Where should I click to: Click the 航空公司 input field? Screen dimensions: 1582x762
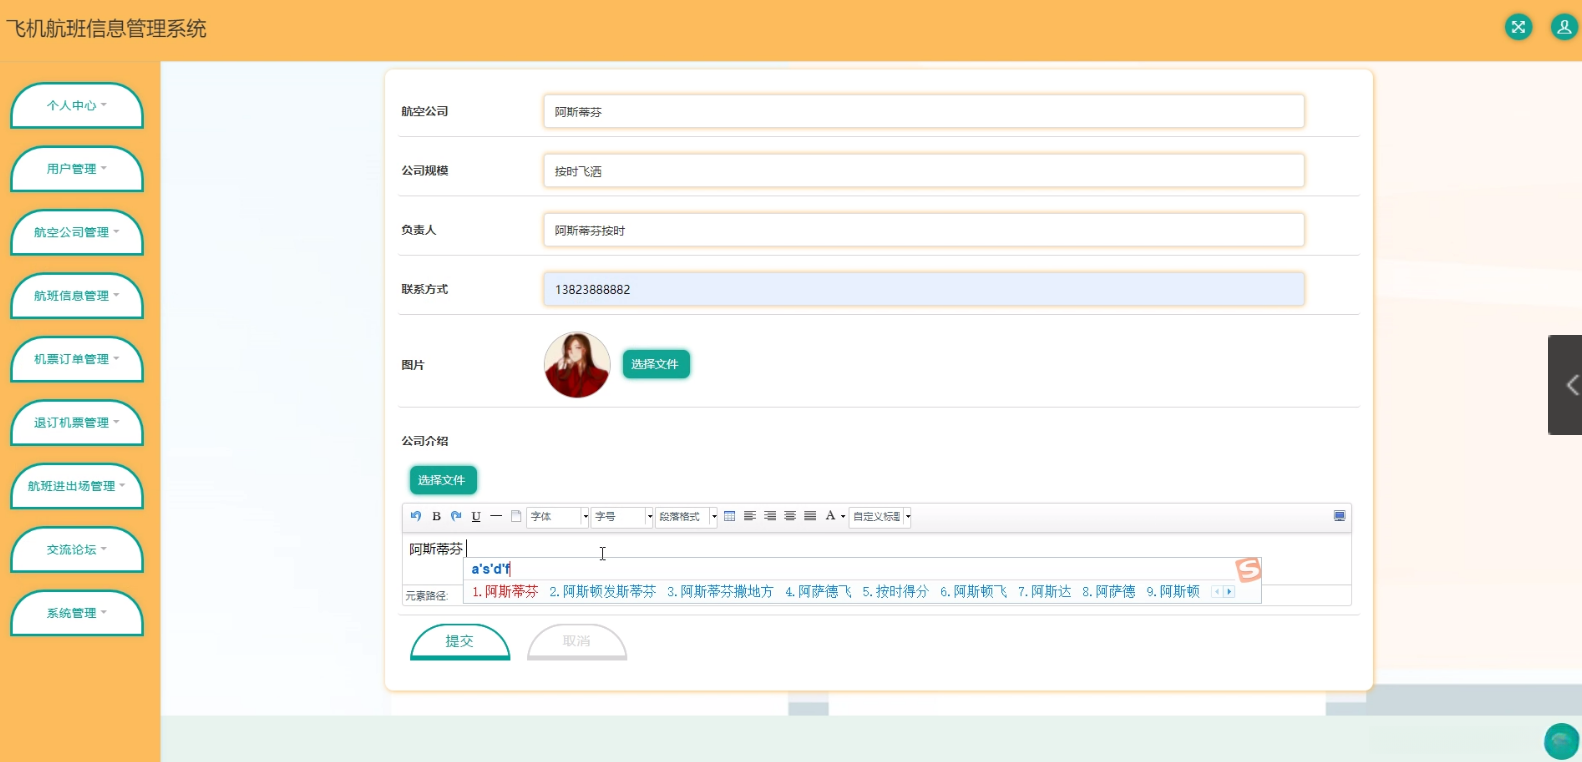tap(924, 111)
